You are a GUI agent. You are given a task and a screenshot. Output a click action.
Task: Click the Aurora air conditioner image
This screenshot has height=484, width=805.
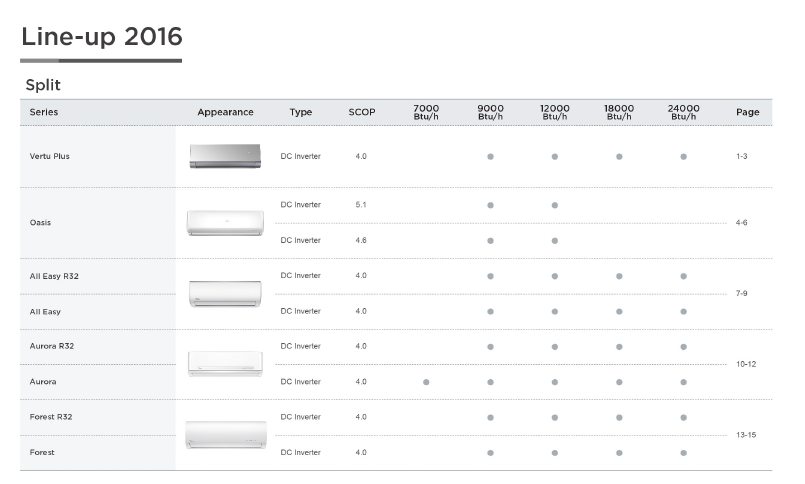(x=225, y=364)
